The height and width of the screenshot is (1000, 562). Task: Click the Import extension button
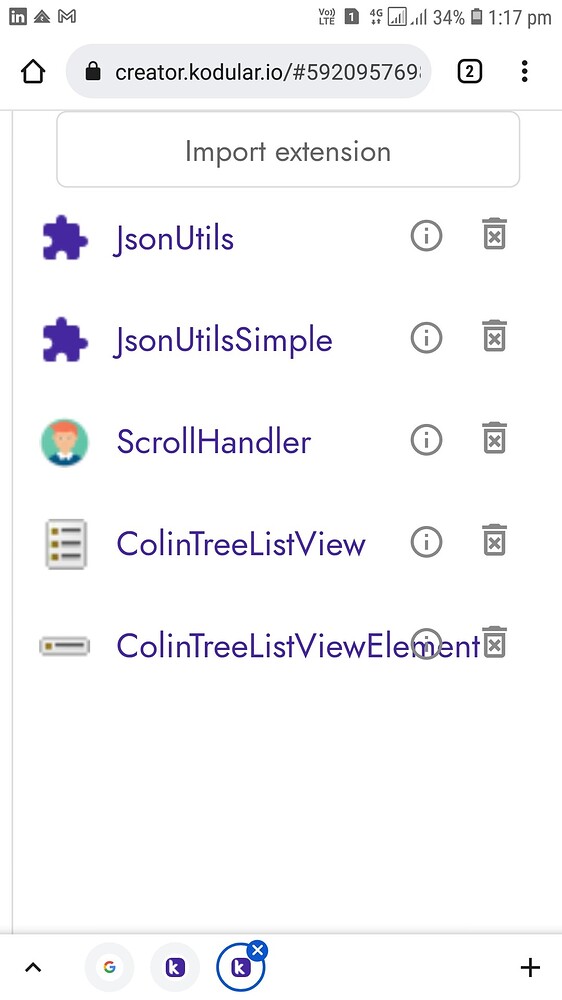(x=288, y=150)
